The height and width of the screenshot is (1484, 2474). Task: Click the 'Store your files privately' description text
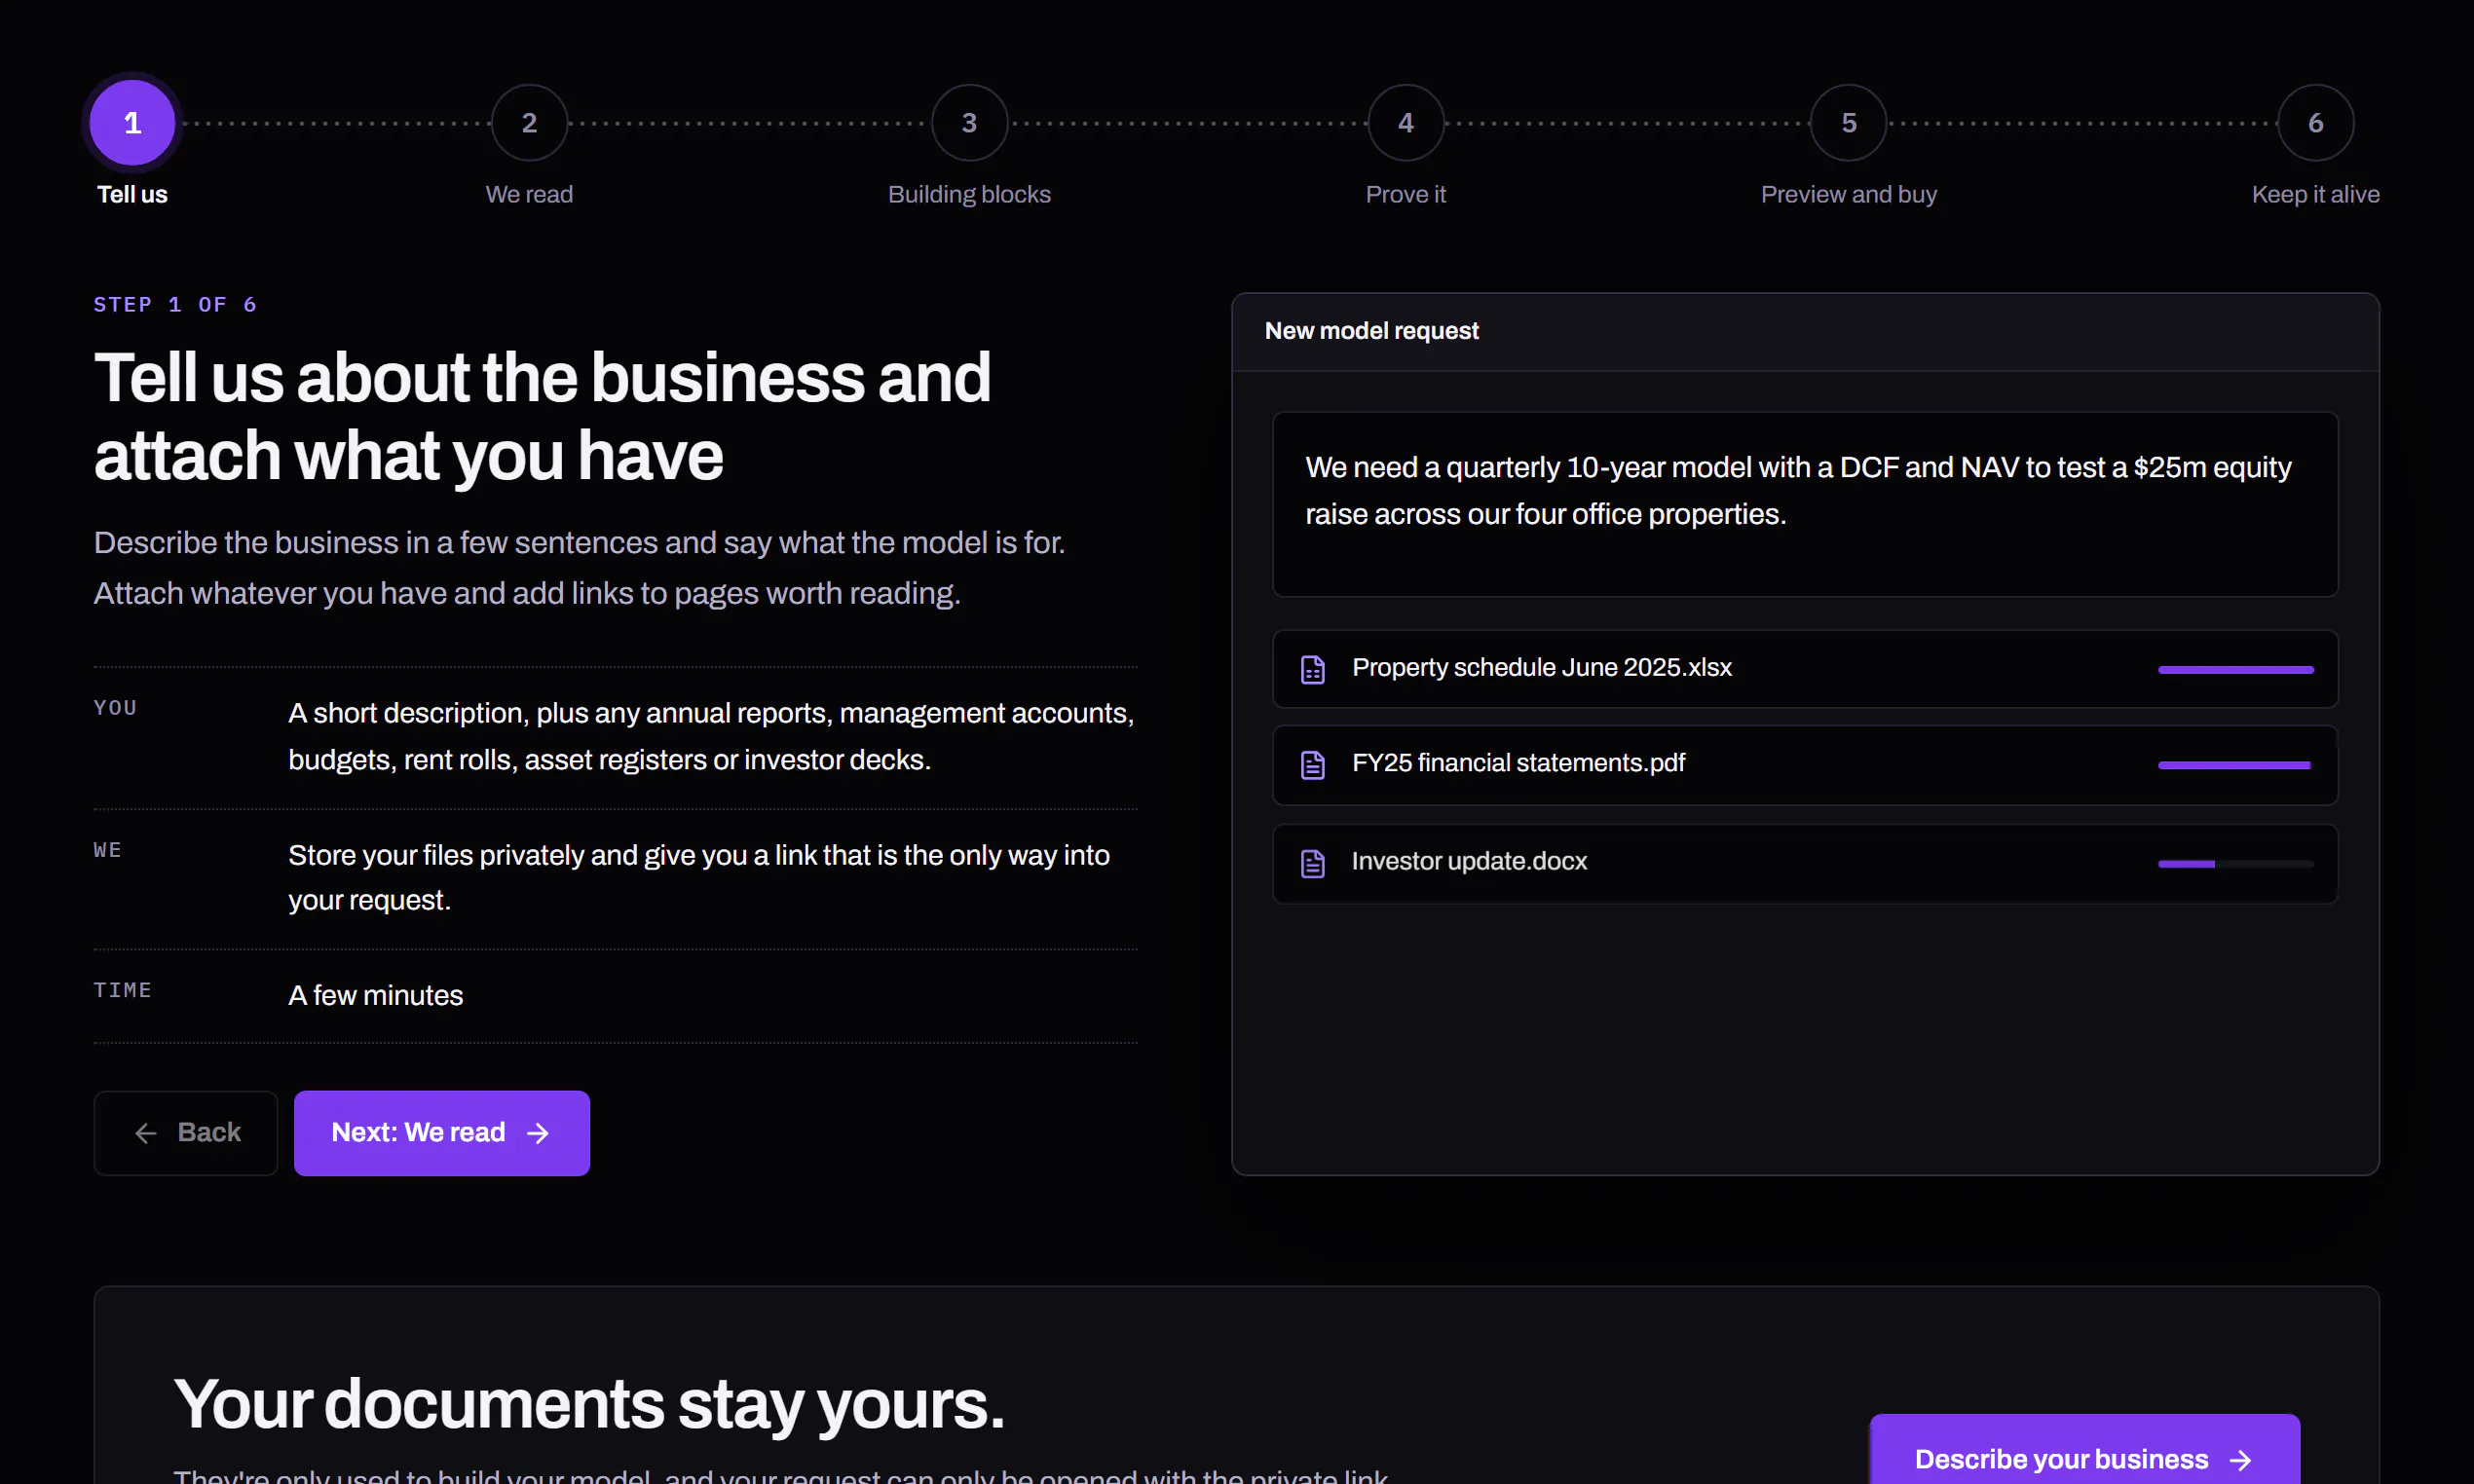point(699,878)
